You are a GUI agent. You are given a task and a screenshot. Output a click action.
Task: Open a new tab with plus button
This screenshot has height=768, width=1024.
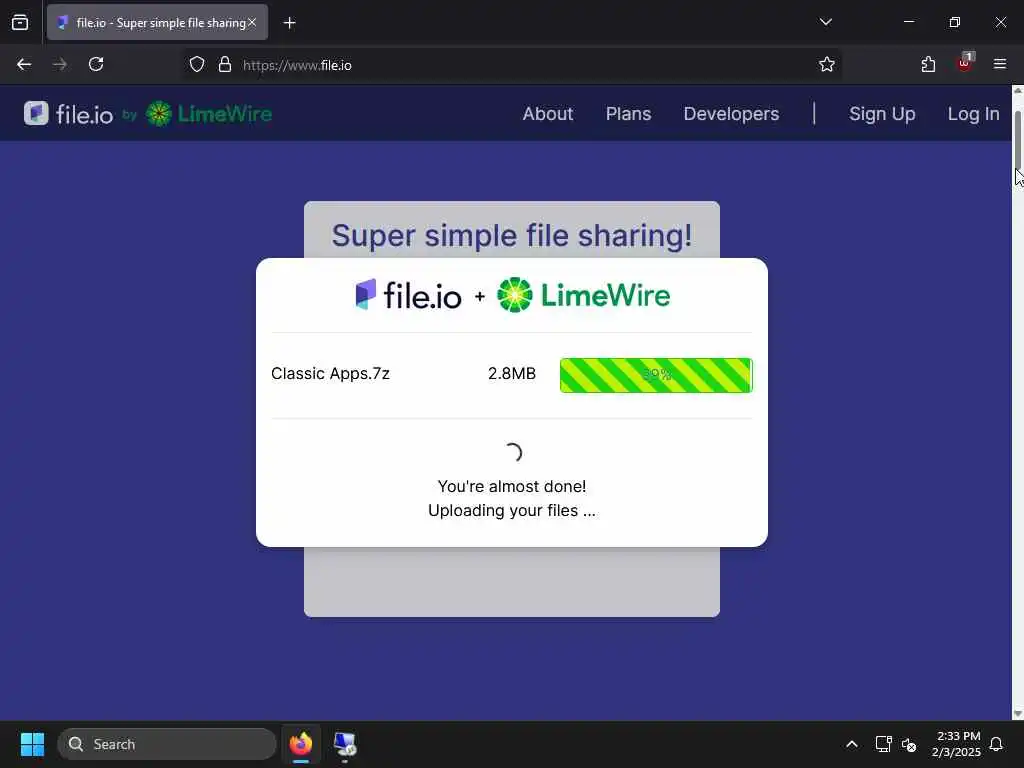(289, 23)
